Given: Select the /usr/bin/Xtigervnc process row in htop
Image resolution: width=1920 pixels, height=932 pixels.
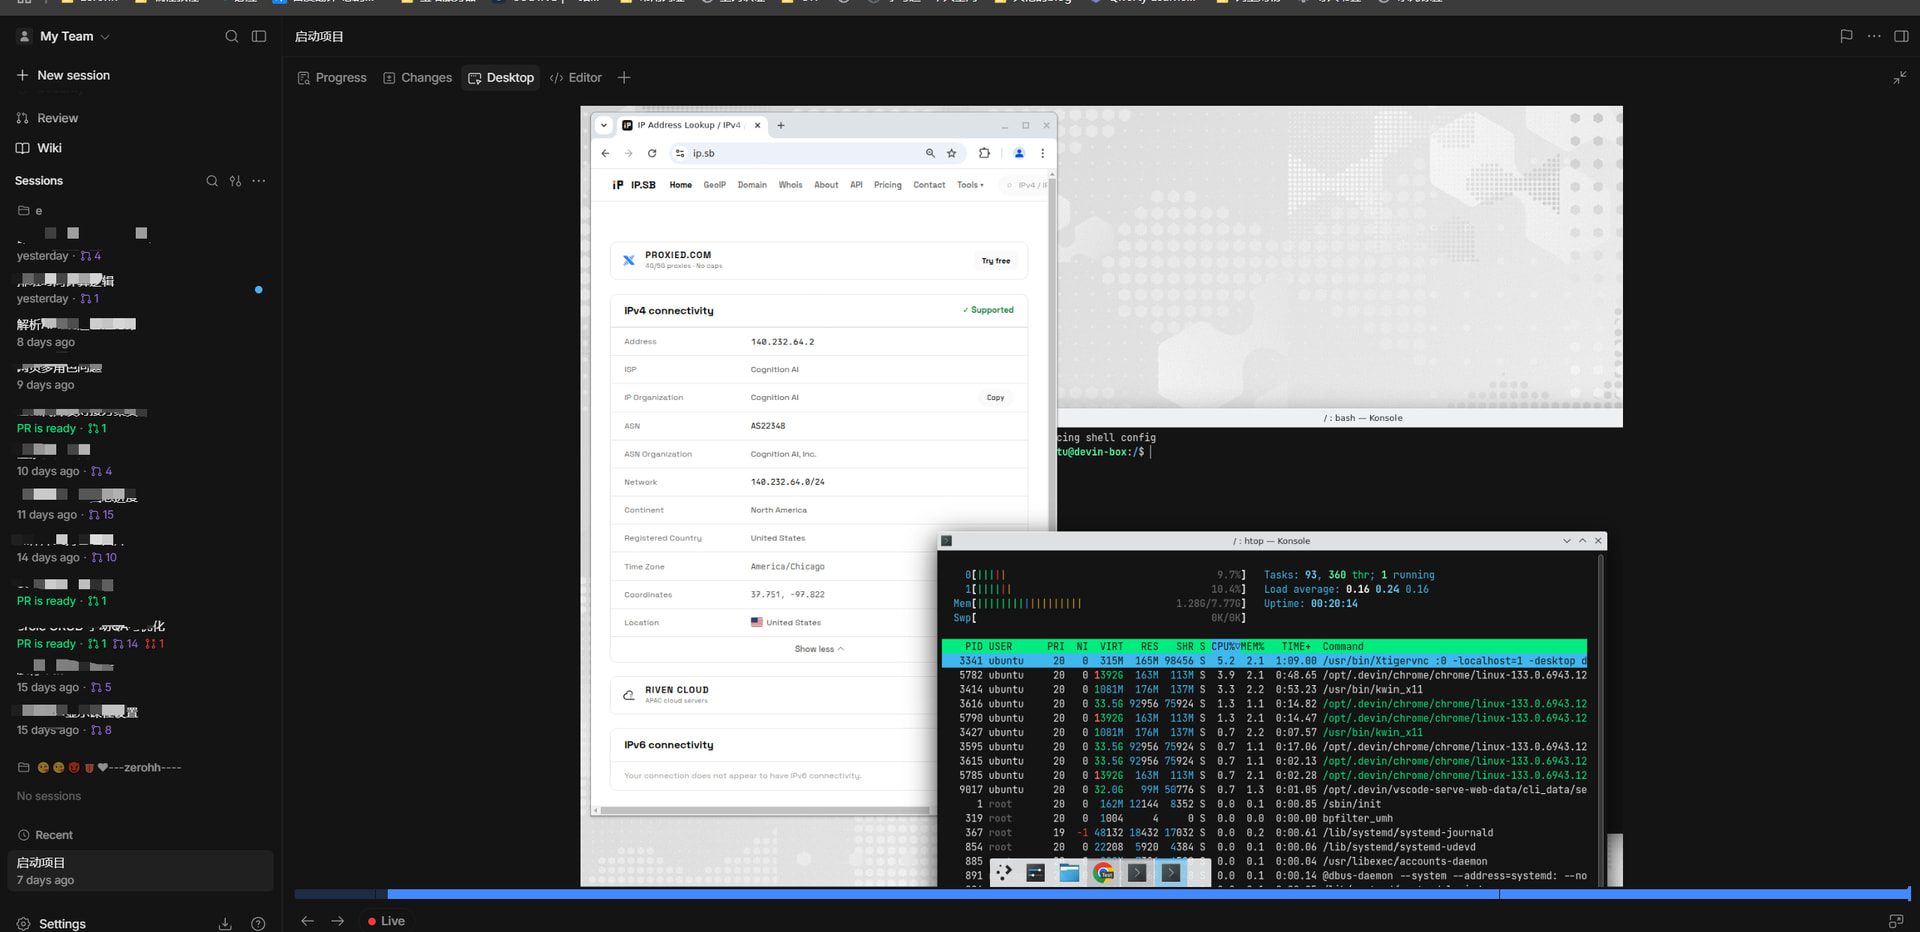Looking at the screenshot, I should [x=1264, y=661].
